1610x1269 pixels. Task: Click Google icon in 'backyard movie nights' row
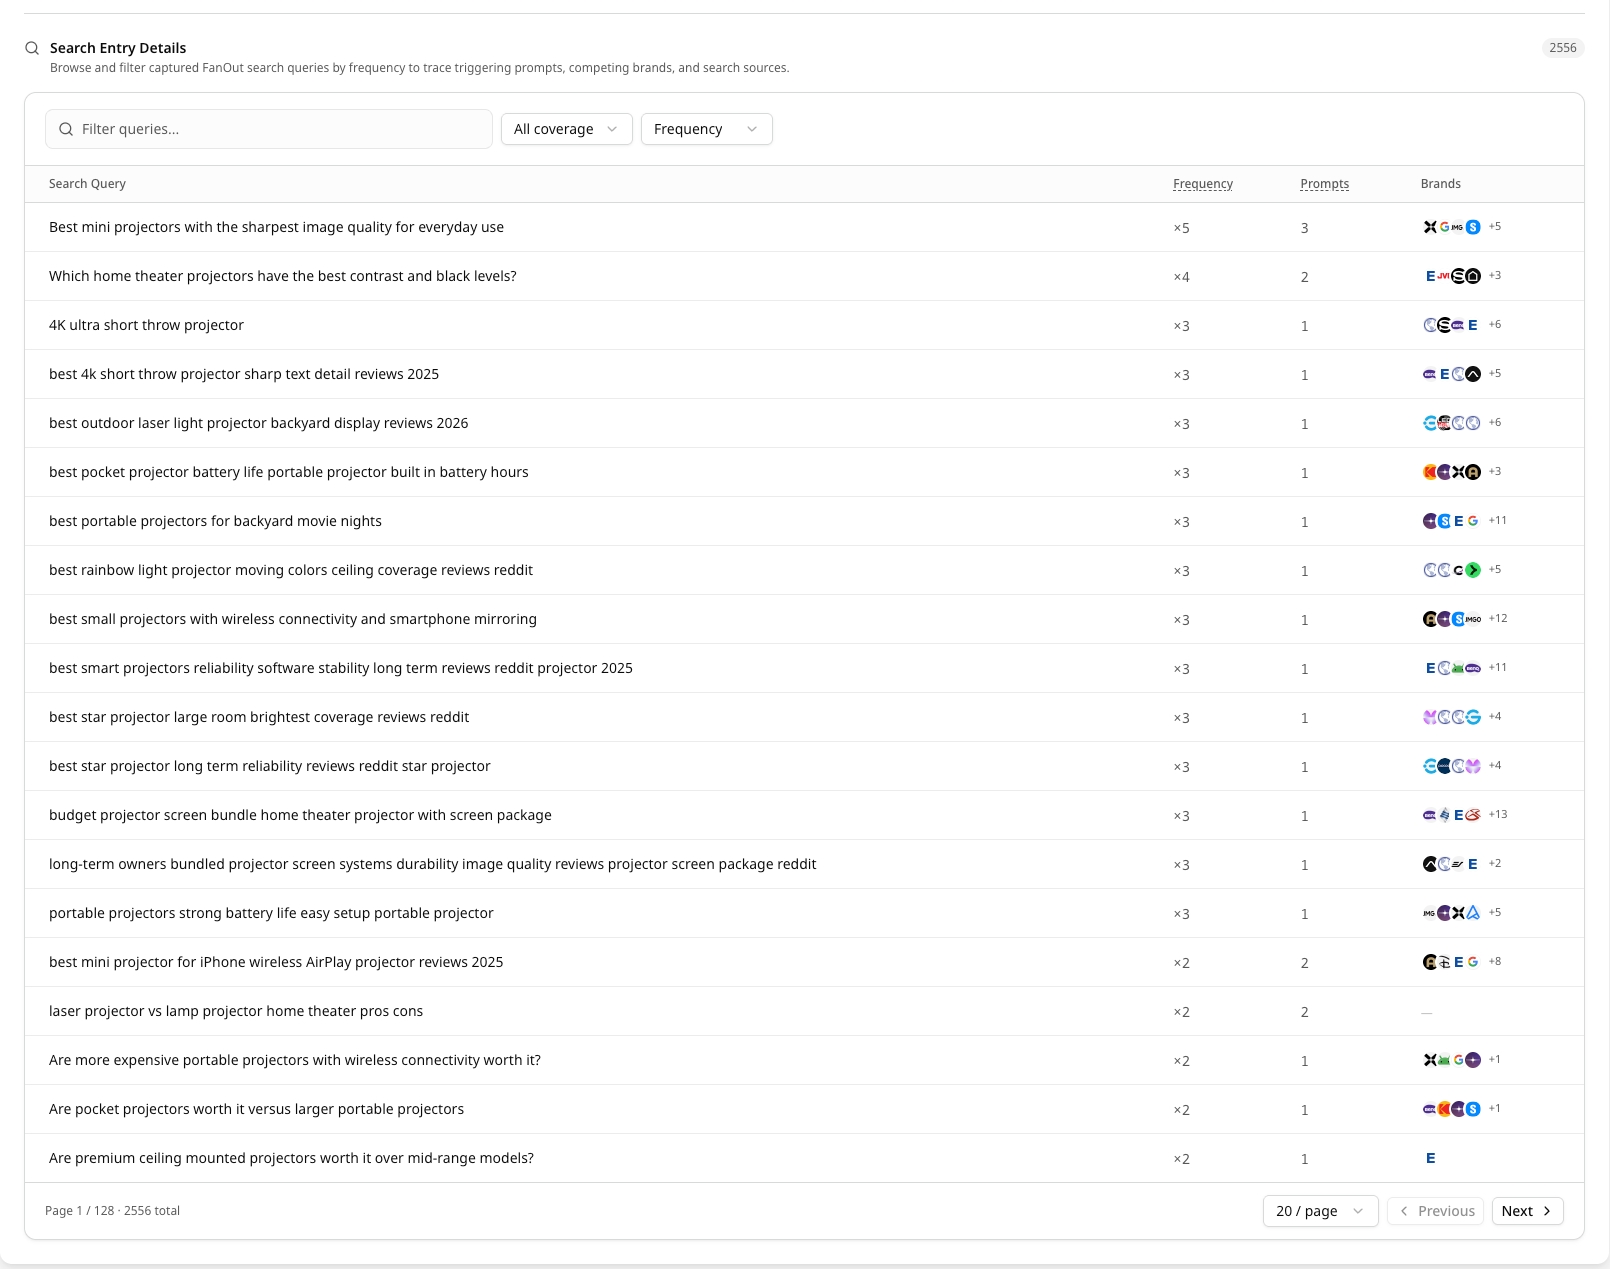pyautogui.click(x=1473, y=521)
